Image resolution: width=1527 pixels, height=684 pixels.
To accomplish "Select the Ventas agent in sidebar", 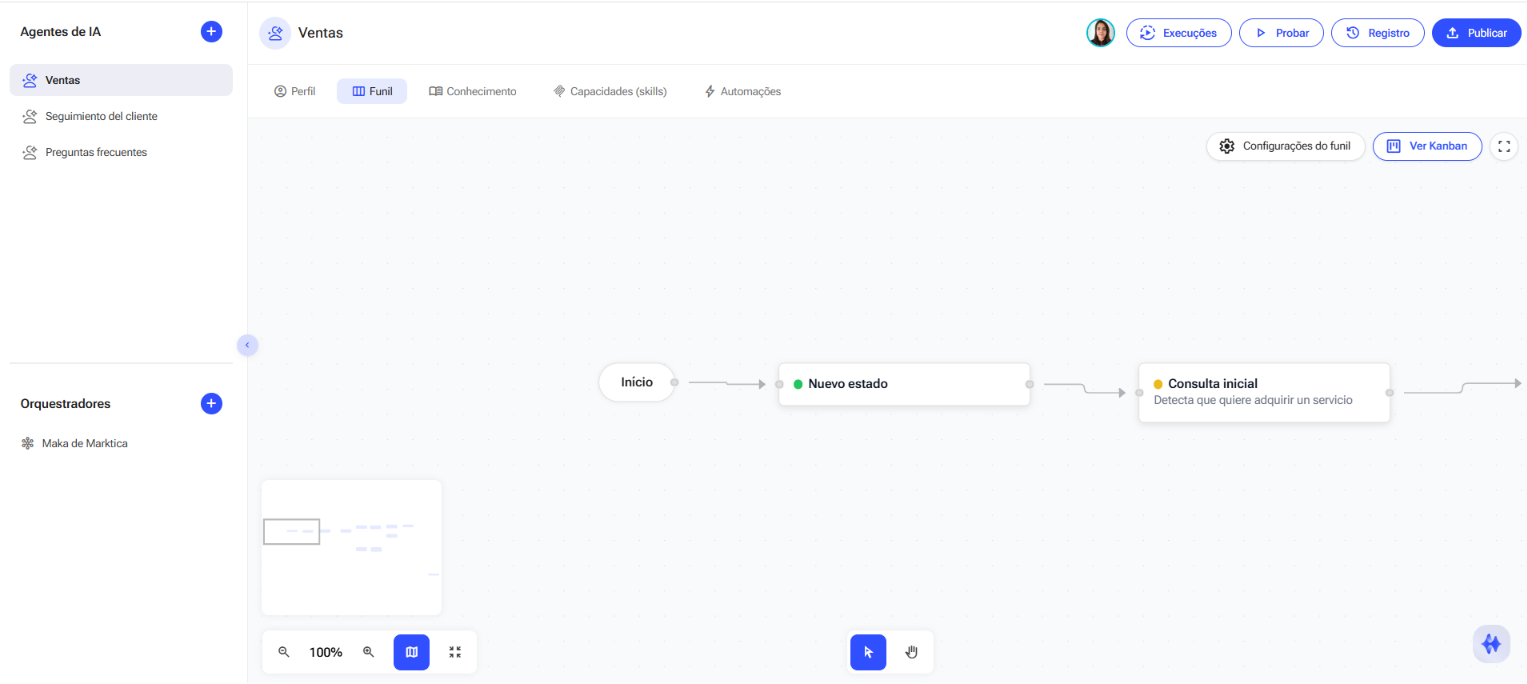I will [x=121, y=80].
